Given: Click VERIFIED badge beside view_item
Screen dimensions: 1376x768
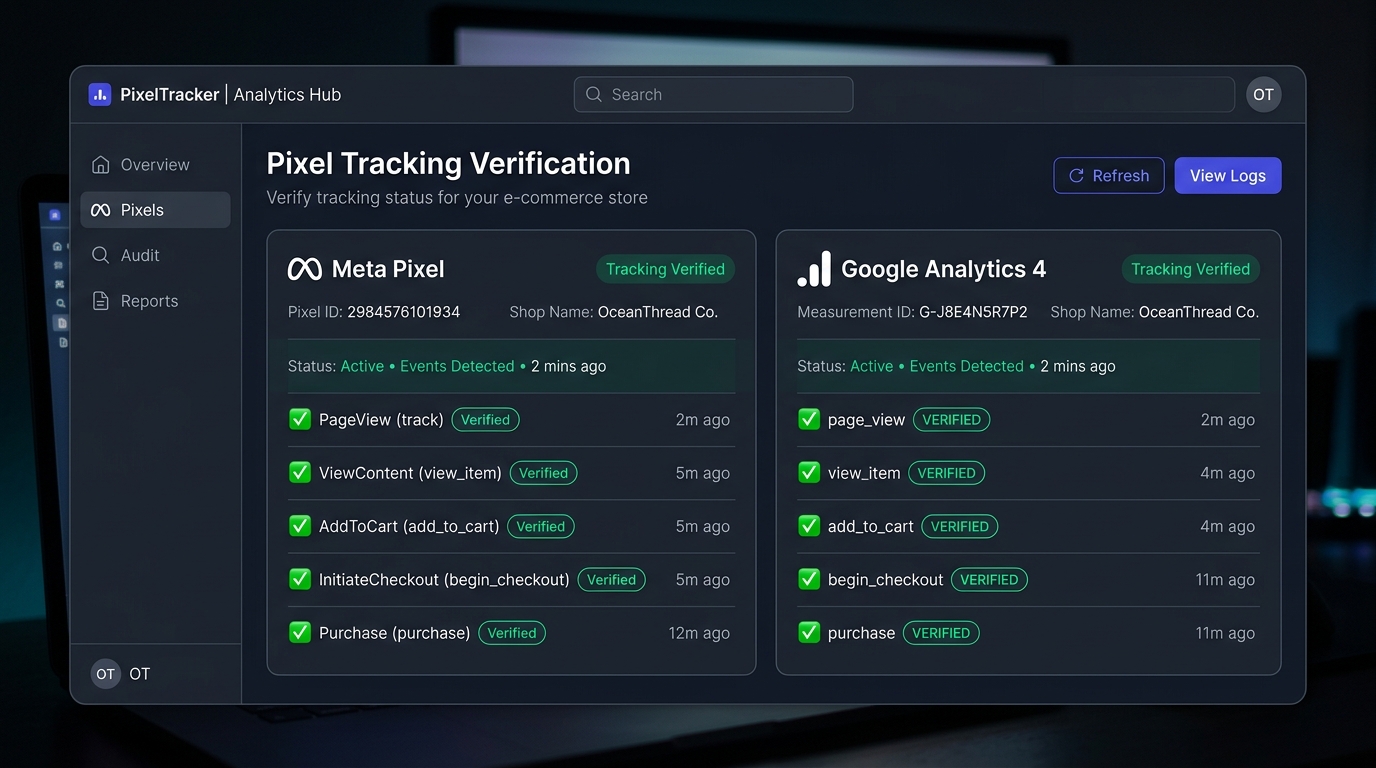Looking at the screenshot, I should (946, 473).
